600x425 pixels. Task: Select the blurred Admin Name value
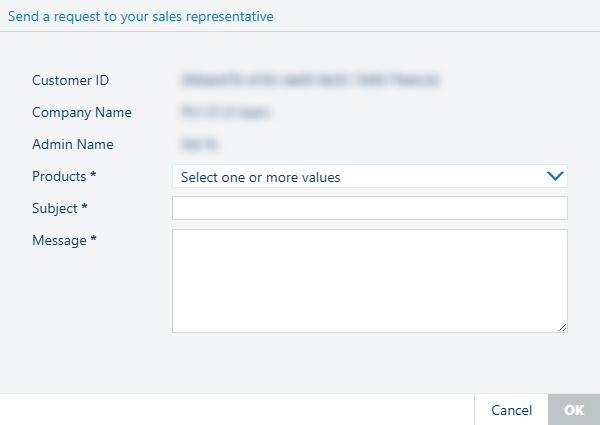coord(203,144)
